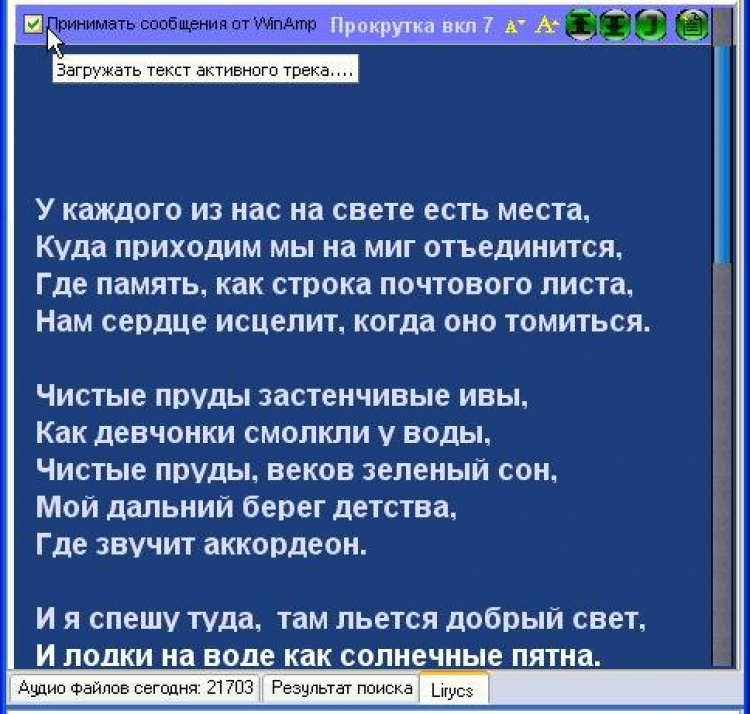This screenshot has height=714, width=750.
Task: Switch to the 'Lirycs' tab
Action: 452,689
